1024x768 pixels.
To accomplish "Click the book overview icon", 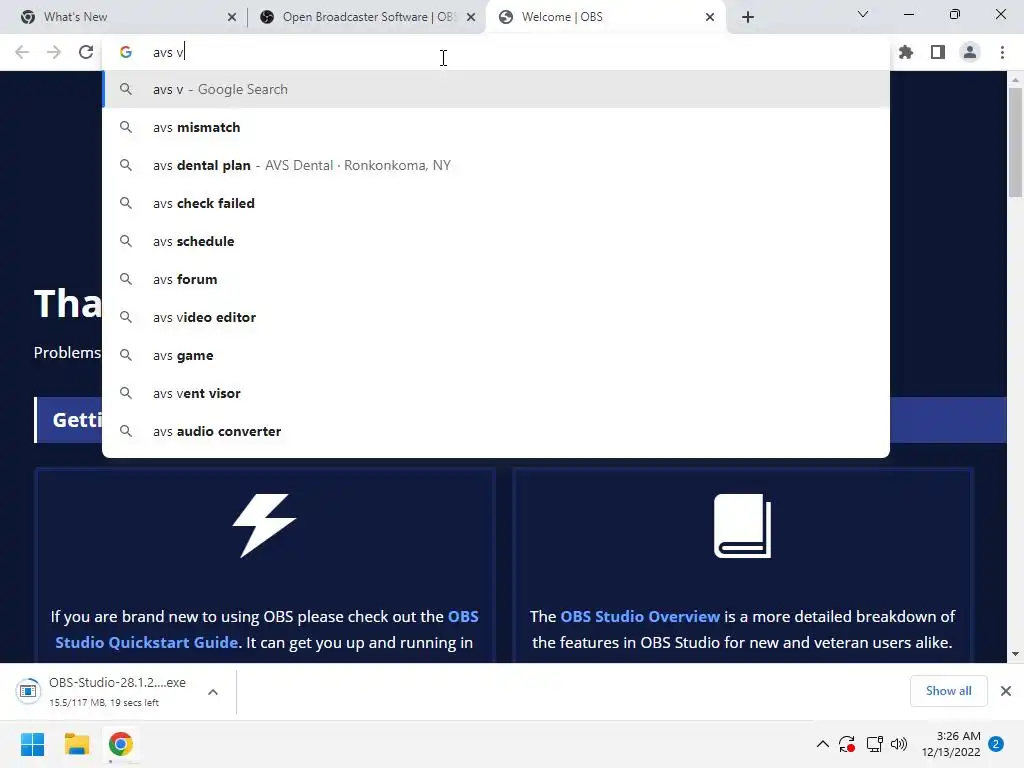I will 743,526.
